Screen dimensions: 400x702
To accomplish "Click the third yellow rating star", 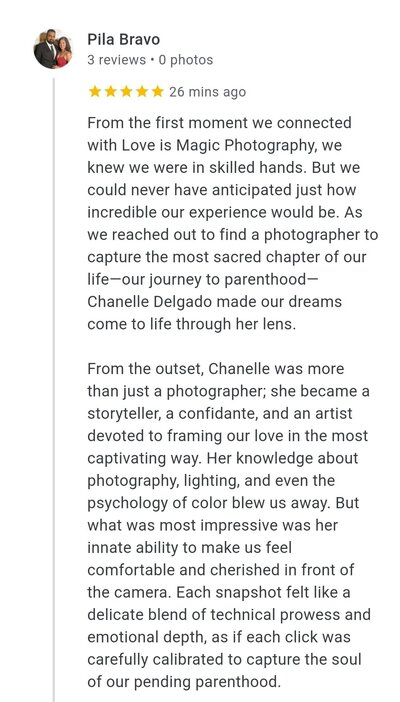I will tap(126, 92).
